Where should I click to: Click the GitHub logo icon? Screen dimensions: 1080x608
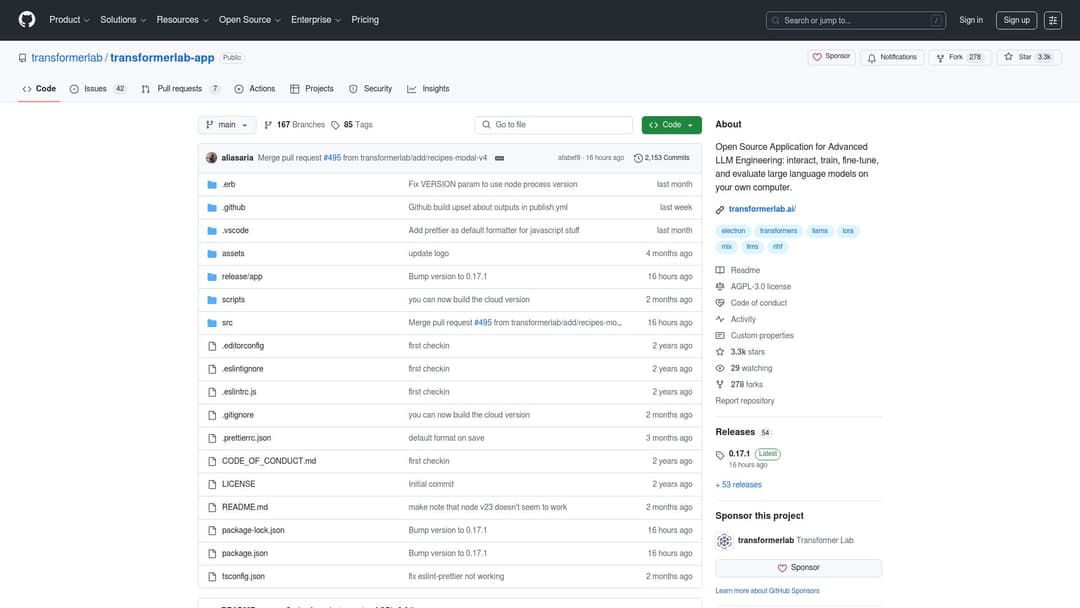[x=27, y=19]
